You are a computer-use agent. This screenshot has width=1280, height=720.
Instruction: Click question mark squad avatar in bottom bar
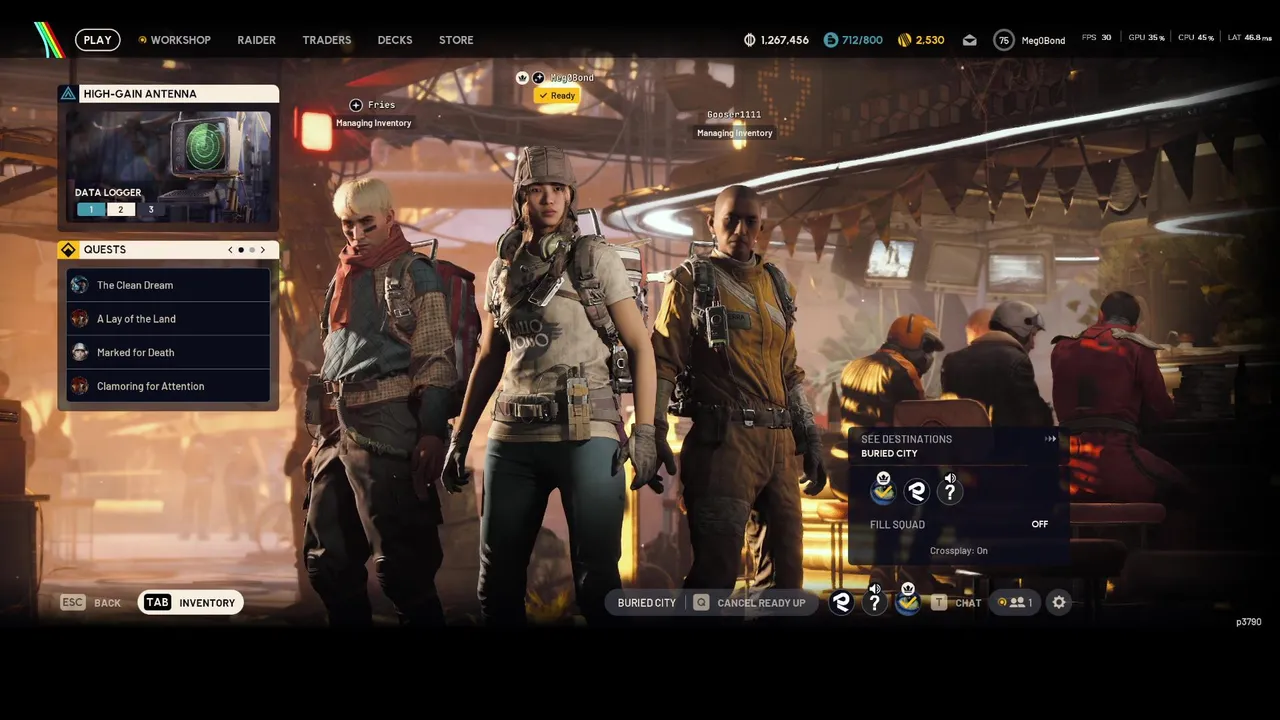(x=875, y=600)
